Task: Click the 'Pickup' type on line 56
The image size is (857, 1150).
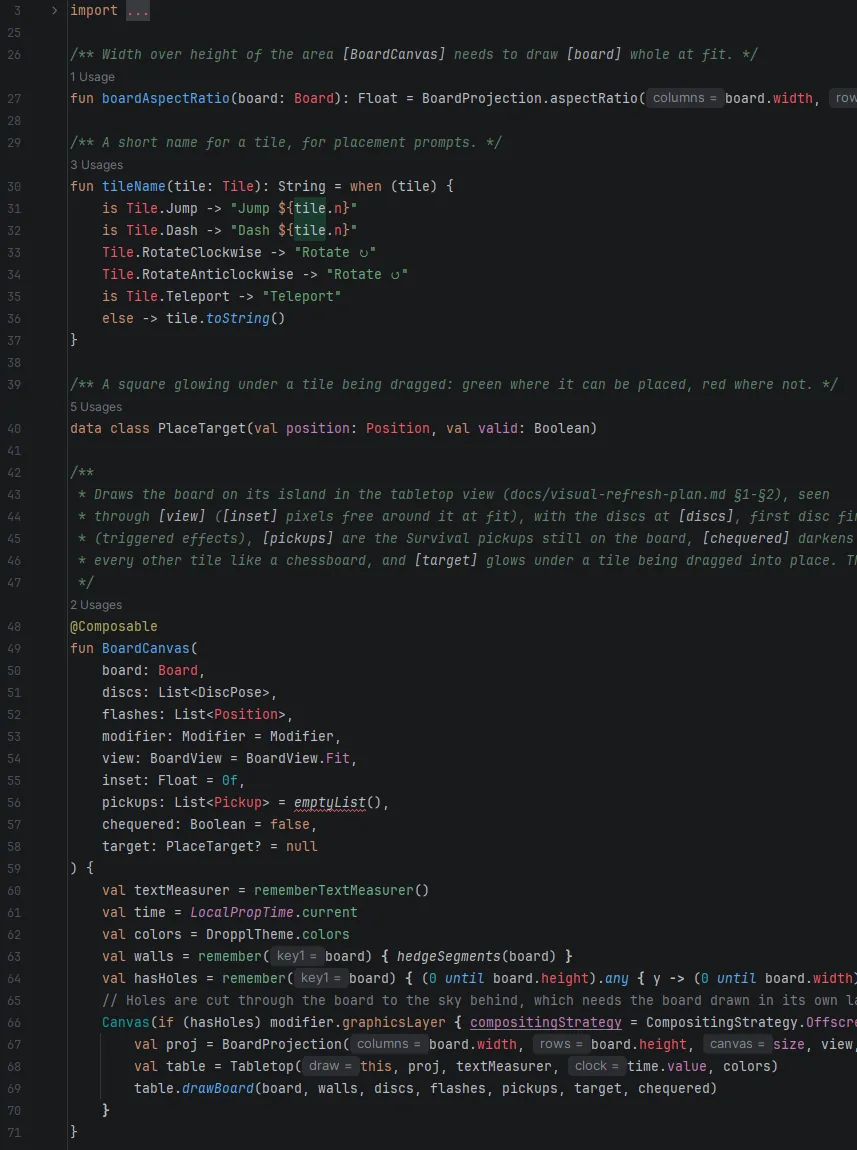Action: pos(238,802)
